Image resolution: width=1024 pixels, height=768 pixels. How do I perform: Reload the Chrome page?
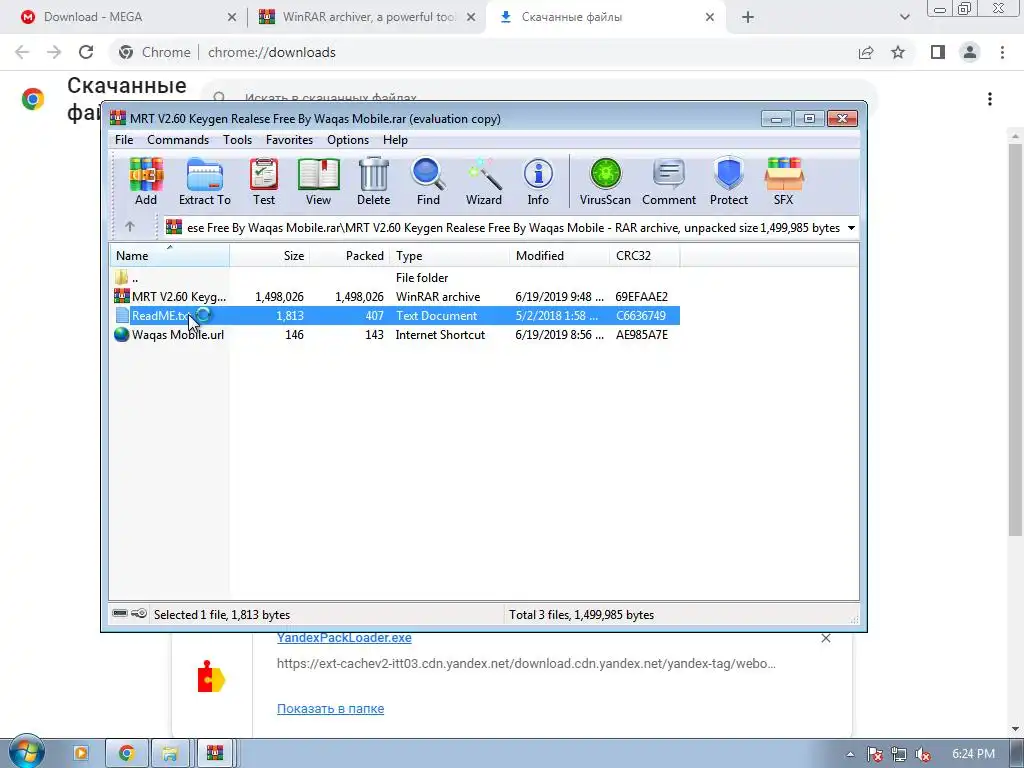click(x=86, y=52)
